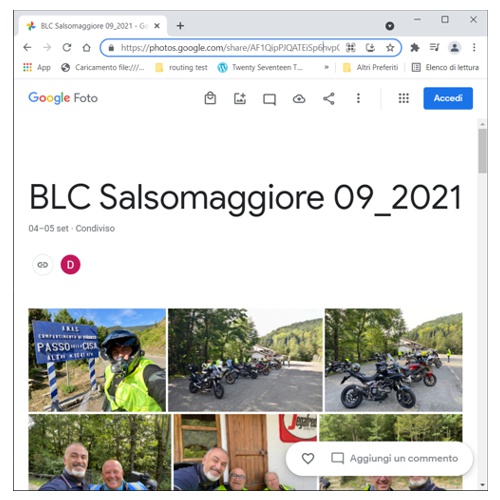The image size is (500, 500).
Task: Click the save to library cloud icon
Action: [299, 99]
